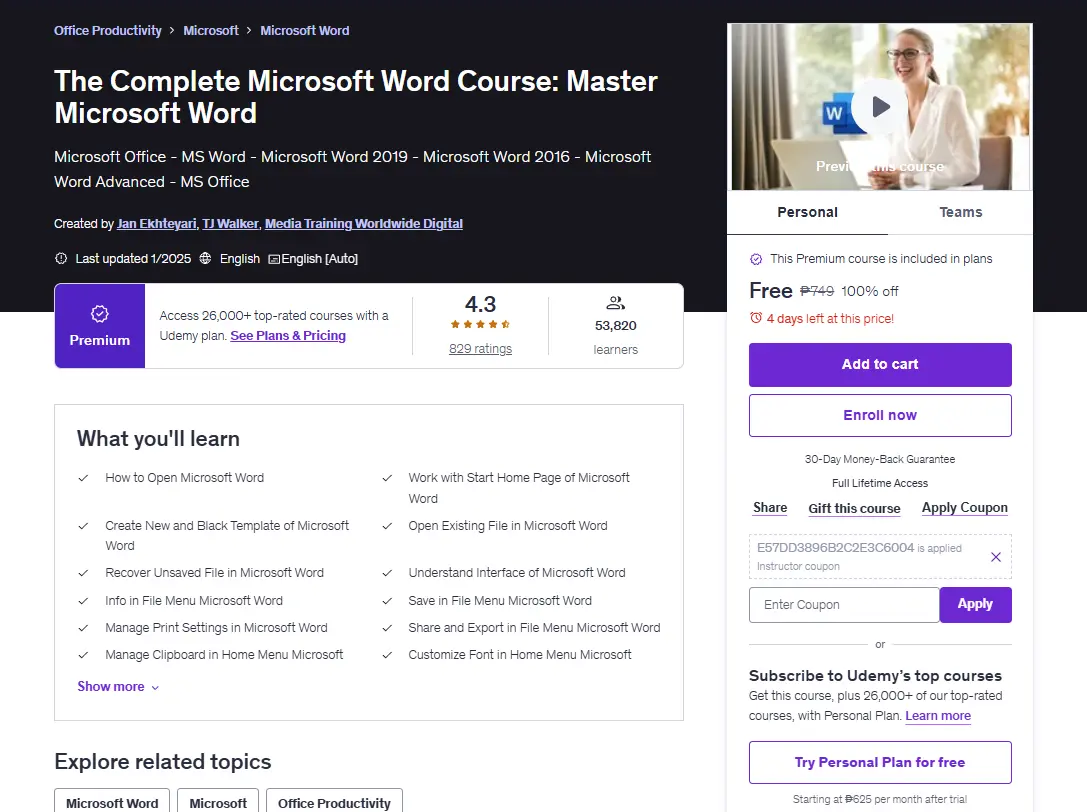Open Office Productivity breadcrumb
1087x812 pixels.
point(107,31)
